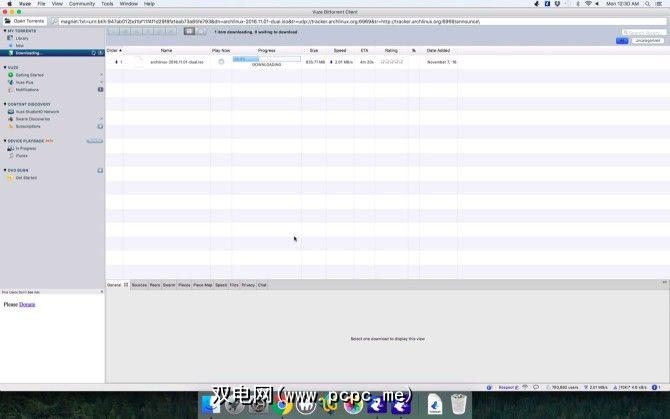Collapse the Device Playback section

[x=5, y=141]
